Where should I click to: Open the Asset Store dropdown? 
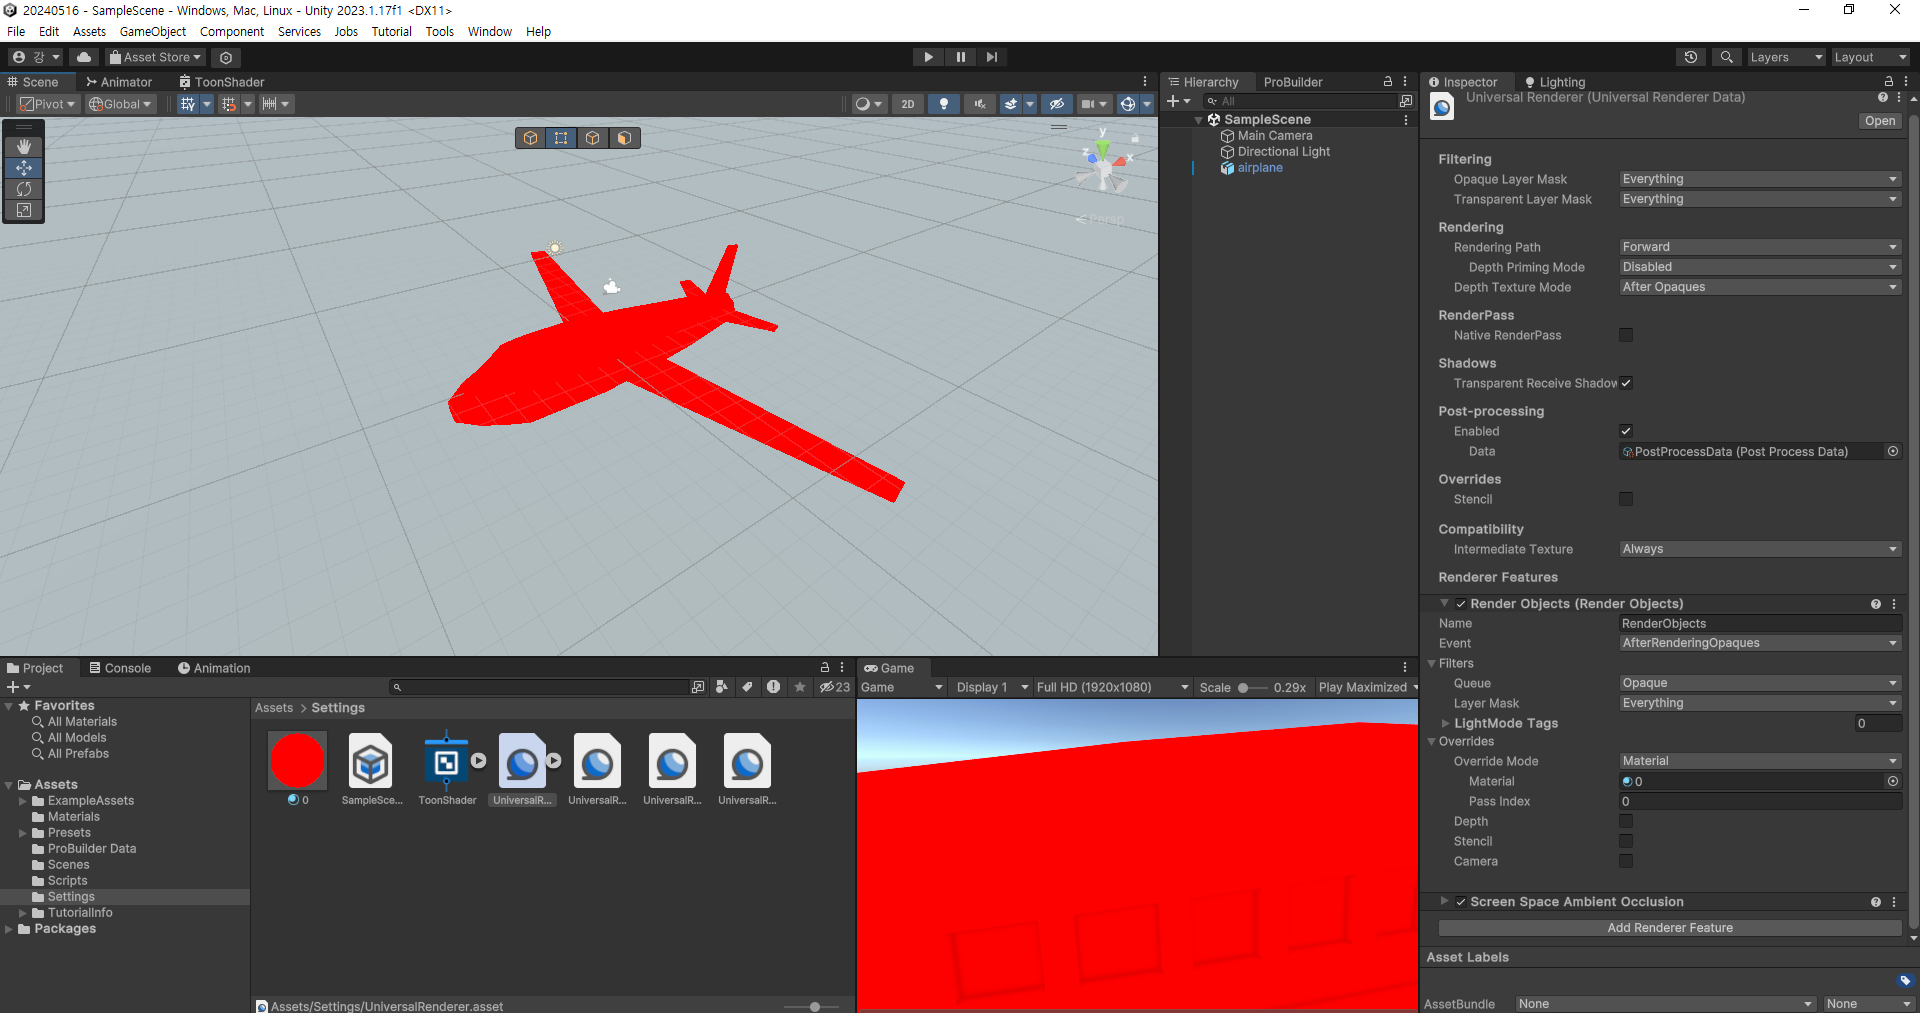[x=155, y=57]
